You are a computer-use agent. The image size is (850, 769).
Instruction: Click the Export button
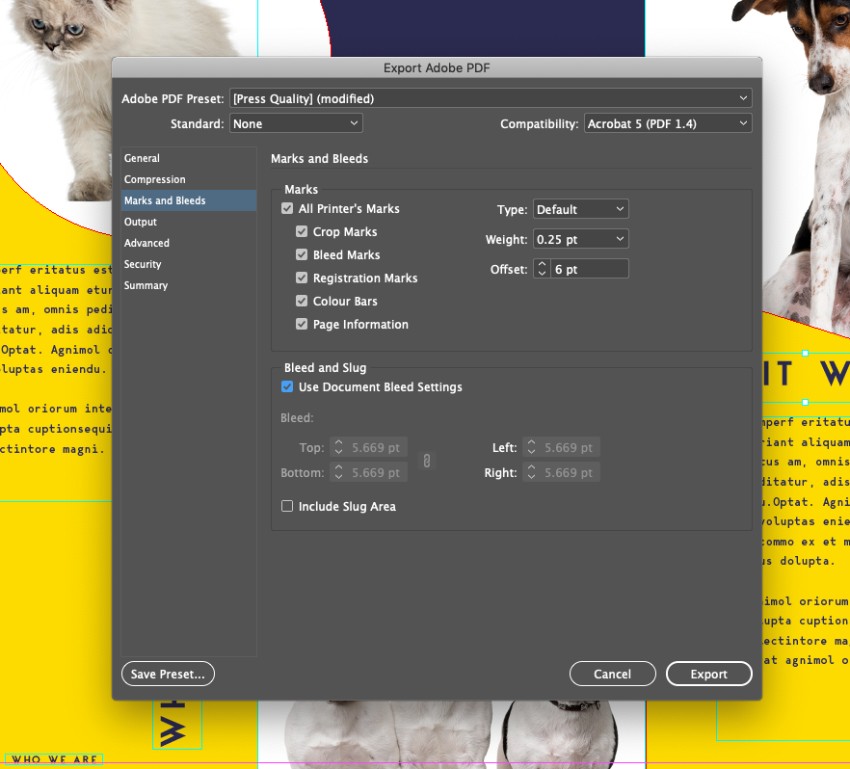click(x=709, y=674)
